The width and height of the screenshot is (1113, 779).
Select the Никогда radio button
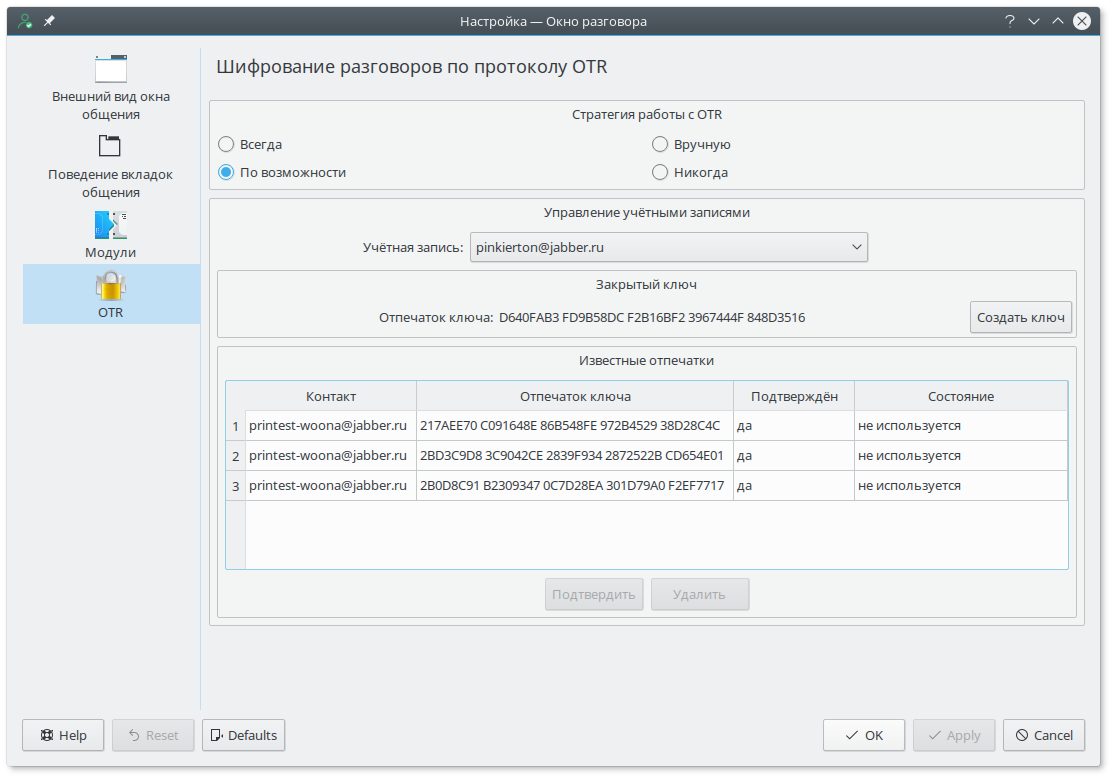click(660, 173)
